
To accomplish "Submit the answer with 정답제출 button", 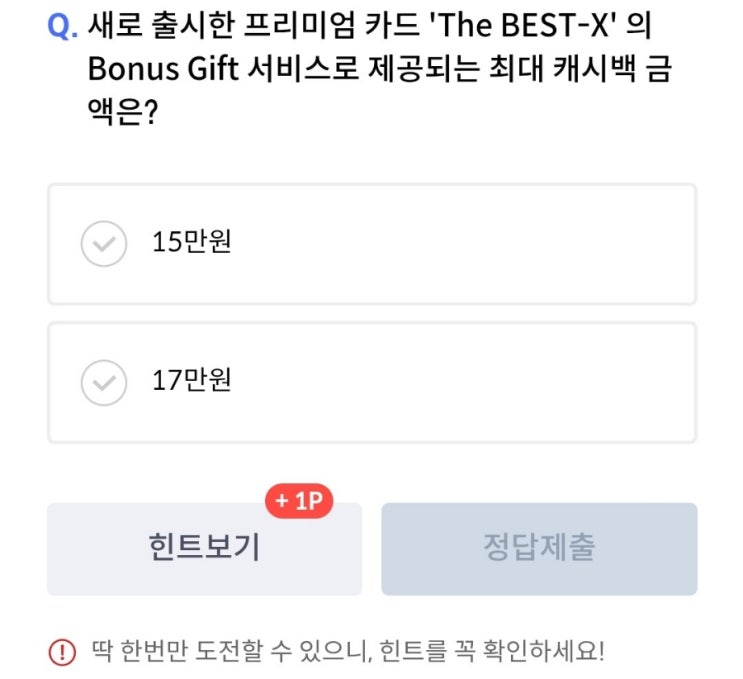I will point(538,549).
